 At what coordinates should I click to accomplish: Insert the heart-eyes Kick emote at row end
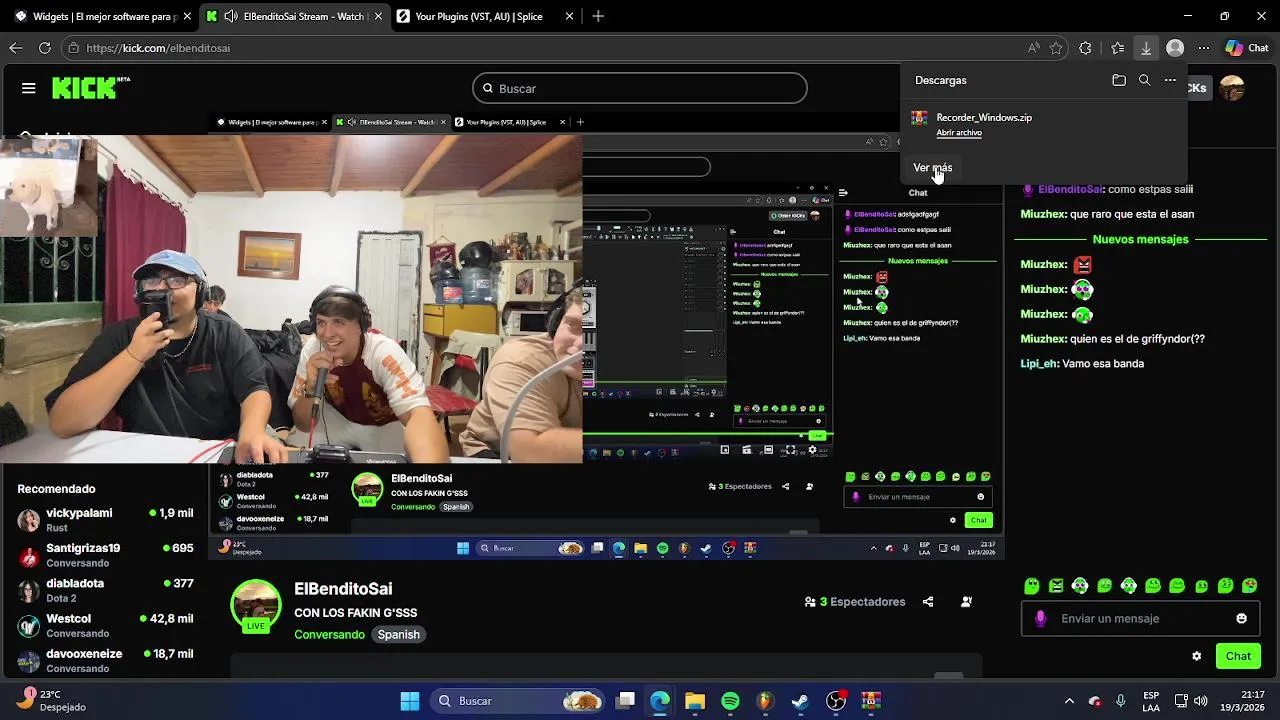[1249, 586]
